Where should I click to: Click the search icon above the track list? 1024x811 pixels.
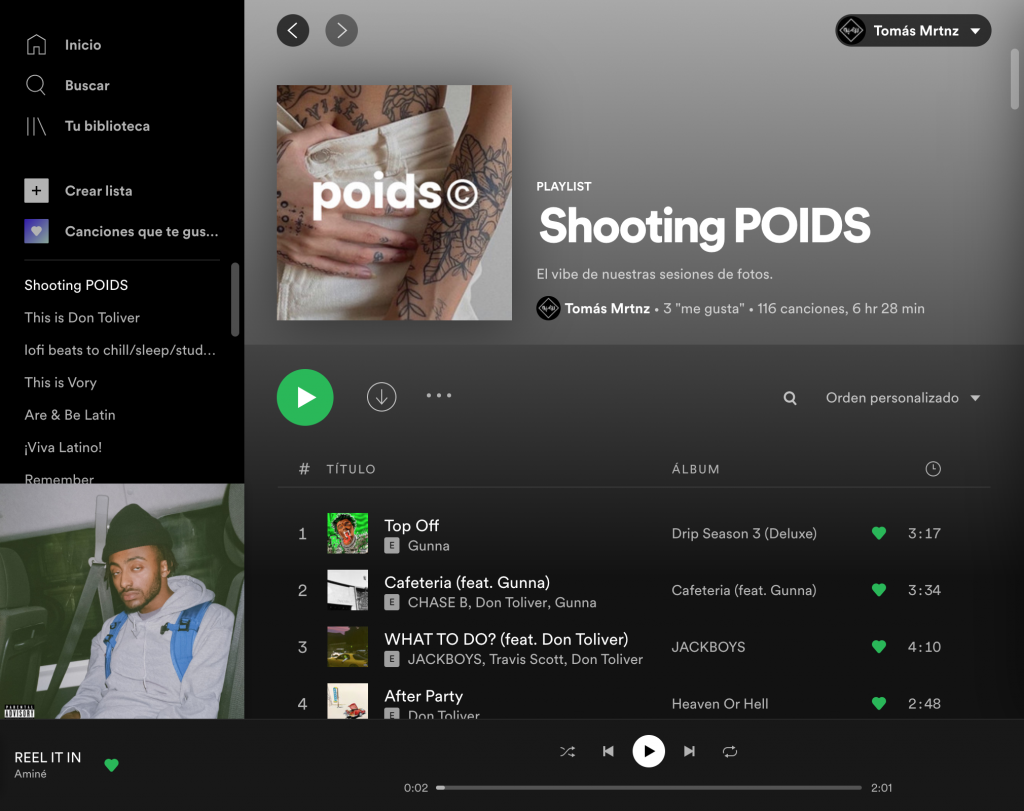[789, 397]
